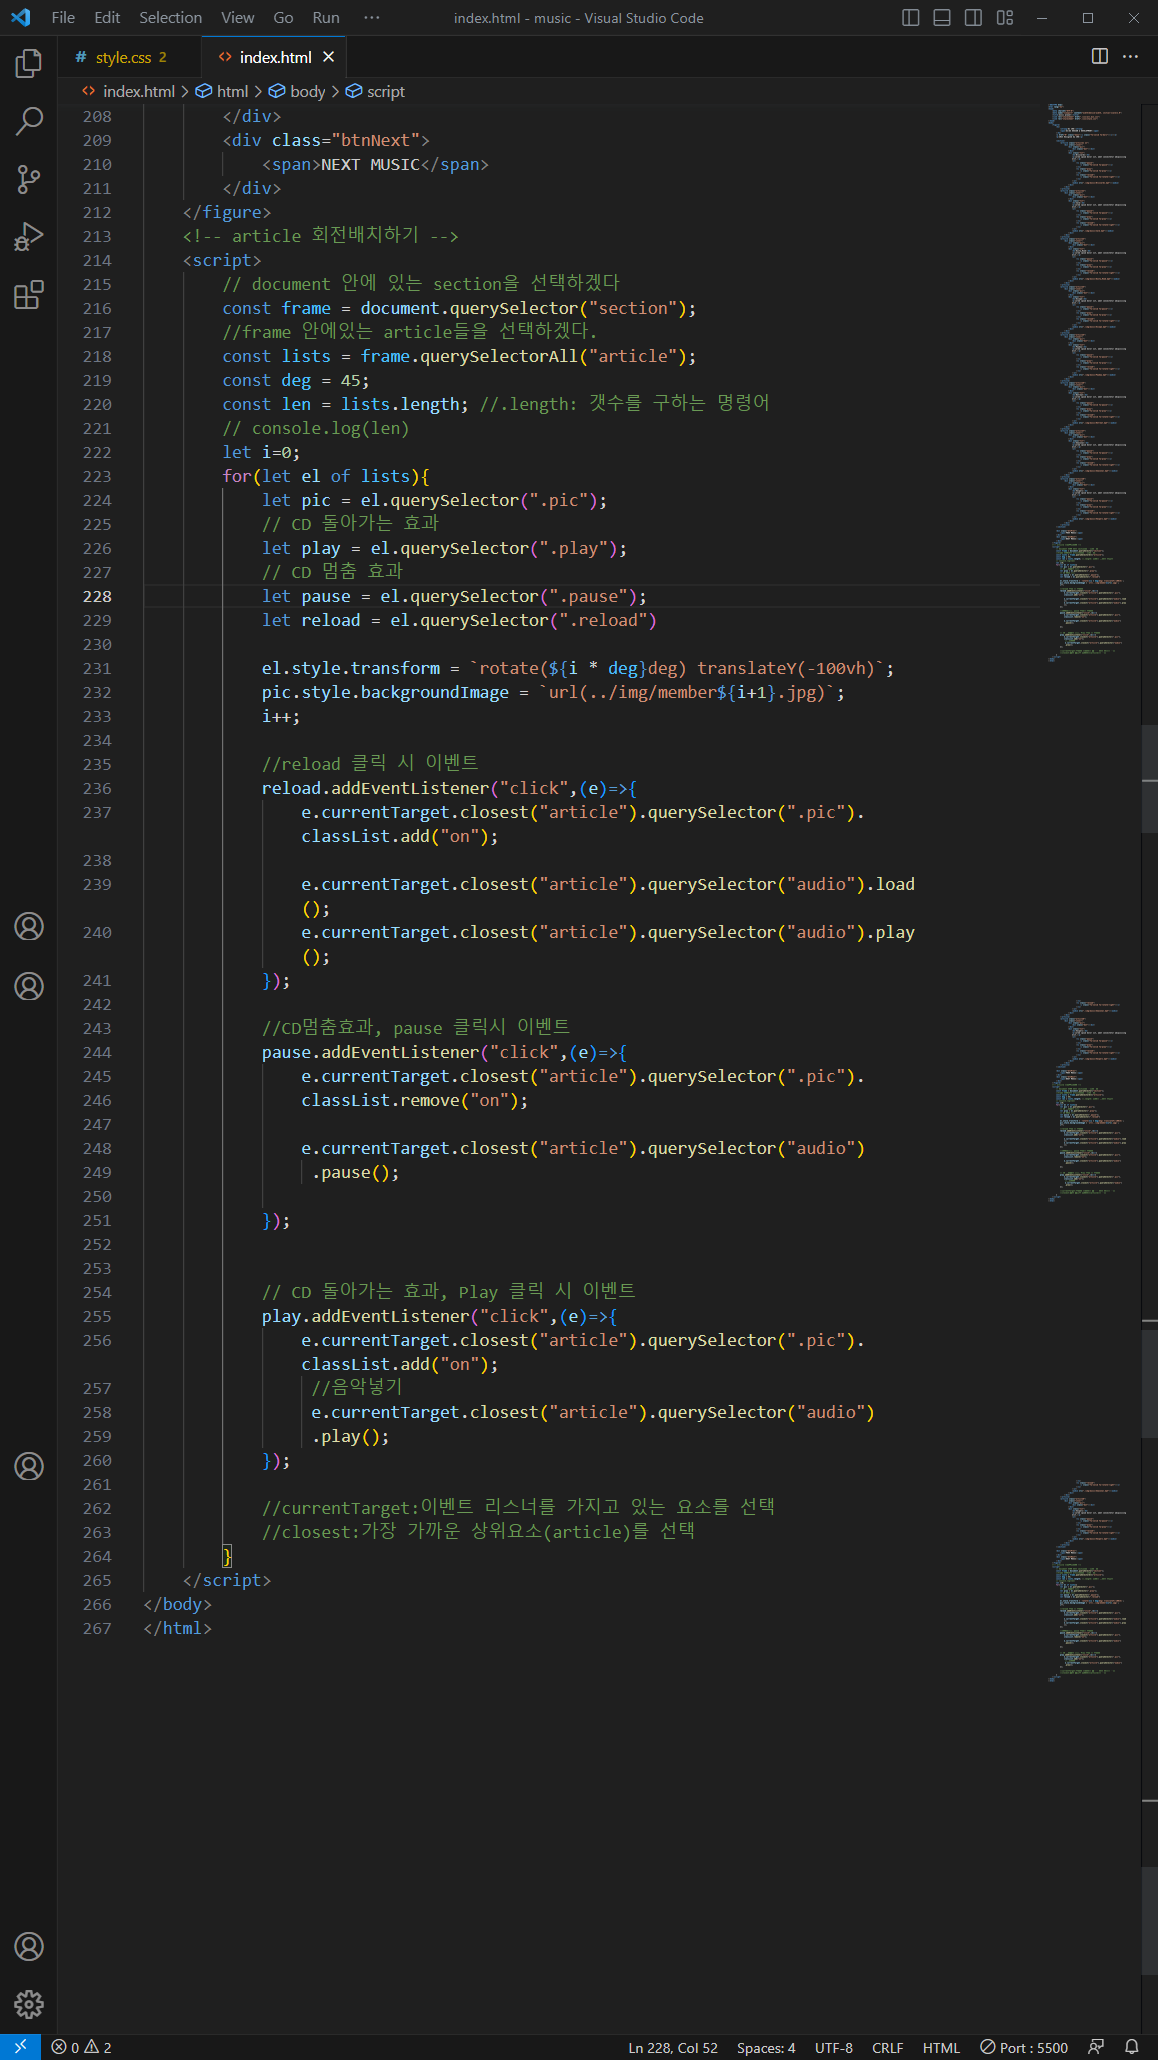Screen dimensions: 1158x2060
Task: Open the View menu
Action: 237,18
